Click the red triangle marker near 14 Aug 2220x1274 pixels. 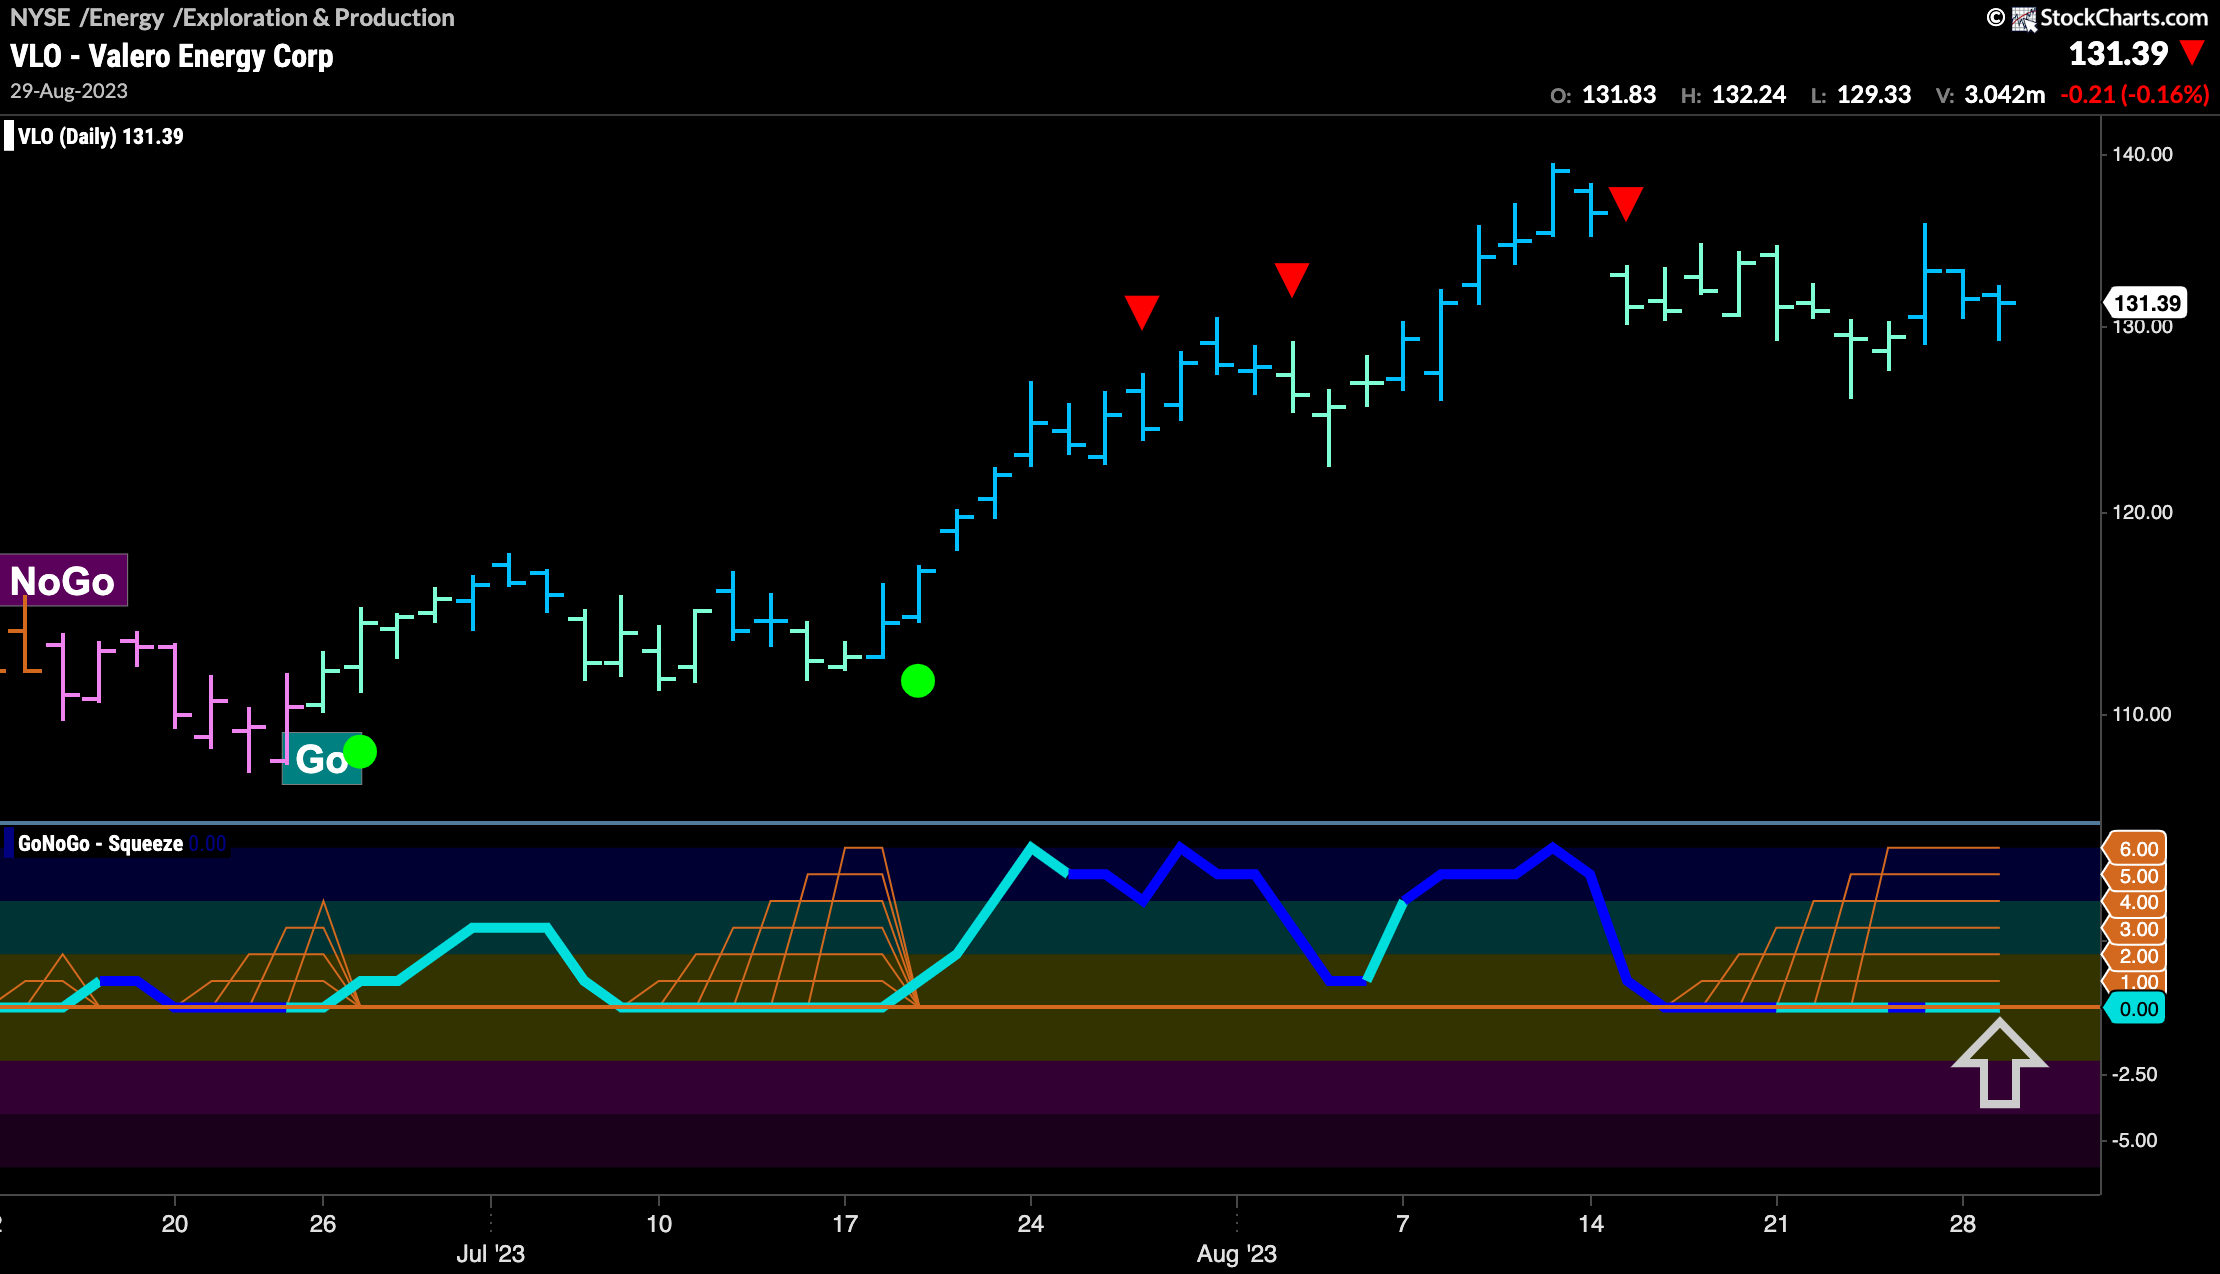tap(1625, 203)
